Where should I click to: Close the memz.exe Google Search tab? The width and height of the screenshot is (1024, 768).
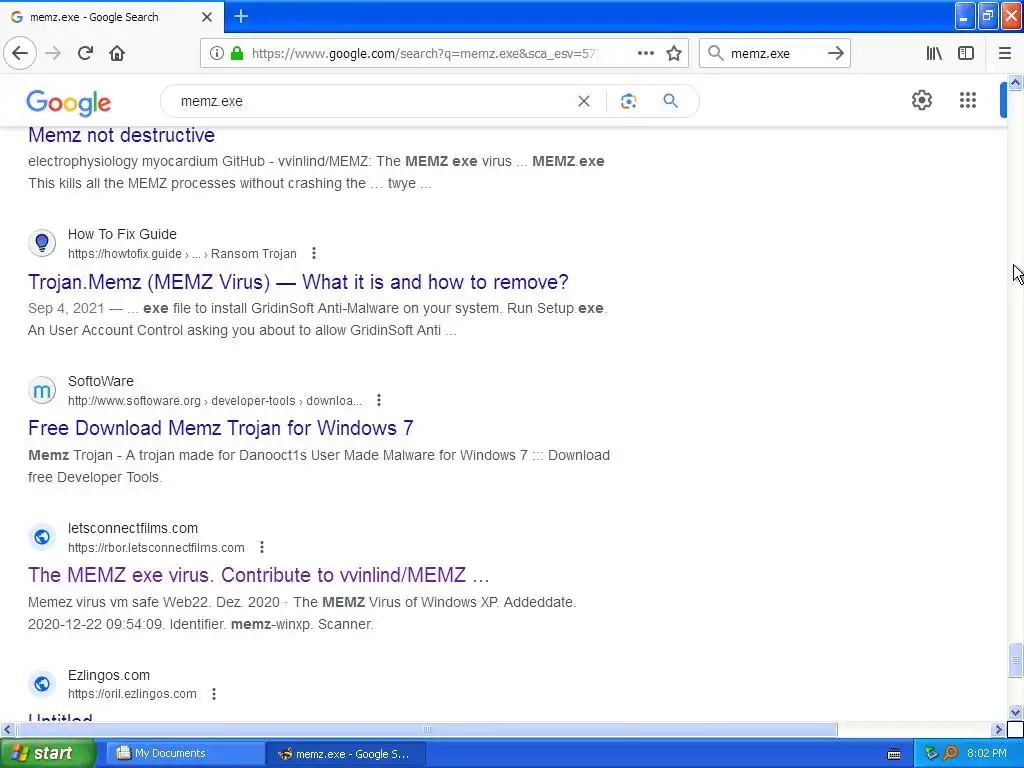pos(206,17)
